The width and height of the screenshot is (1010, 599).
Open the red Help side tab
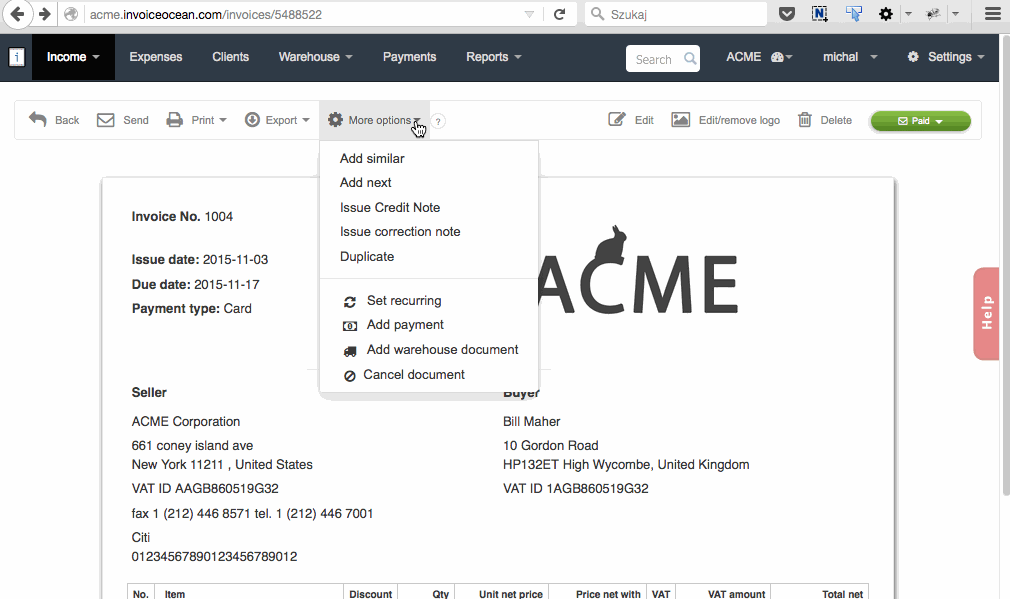[x=986, y=313]
